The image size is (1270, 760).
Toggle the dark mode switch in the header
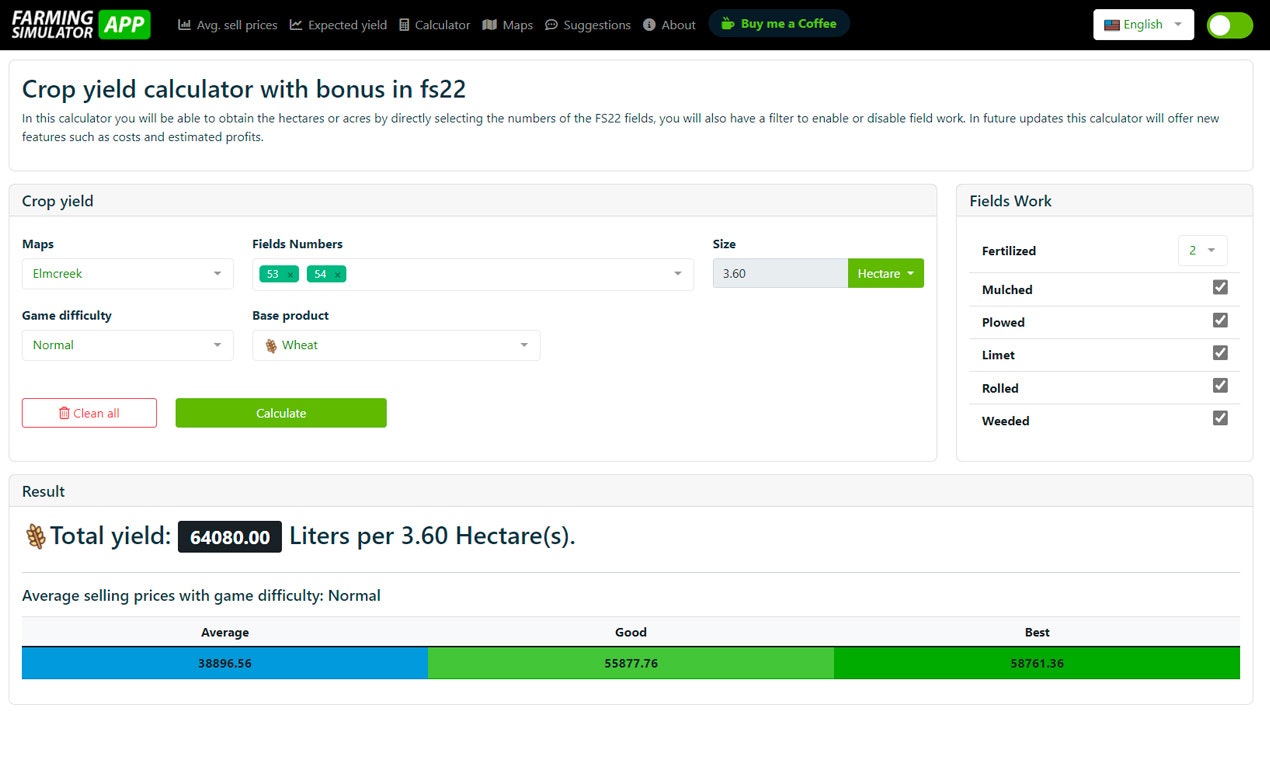point(1229,25)
